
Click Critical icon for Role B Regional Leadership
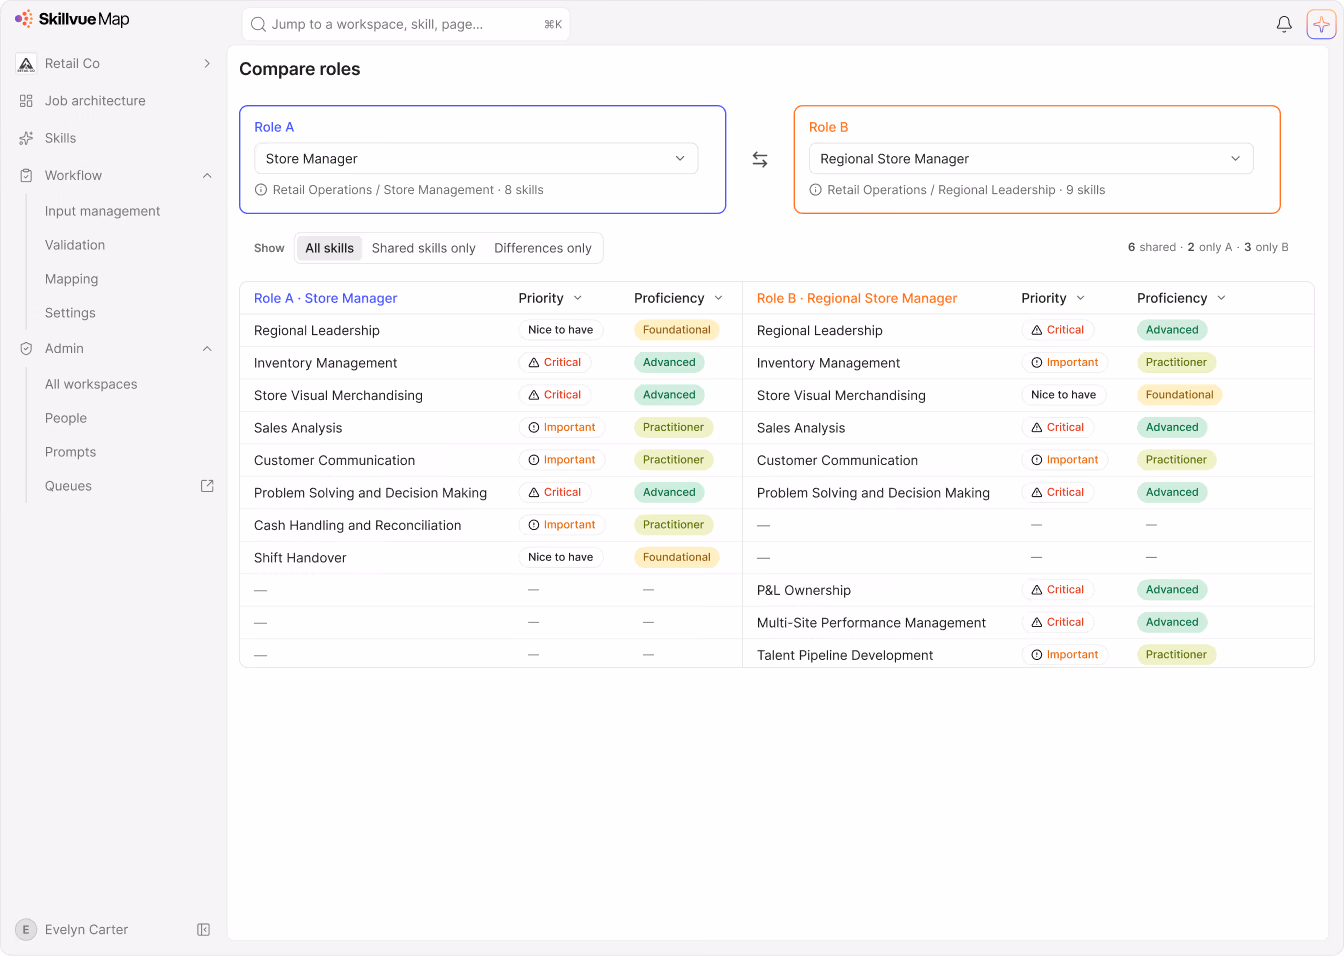(1037, 330)
